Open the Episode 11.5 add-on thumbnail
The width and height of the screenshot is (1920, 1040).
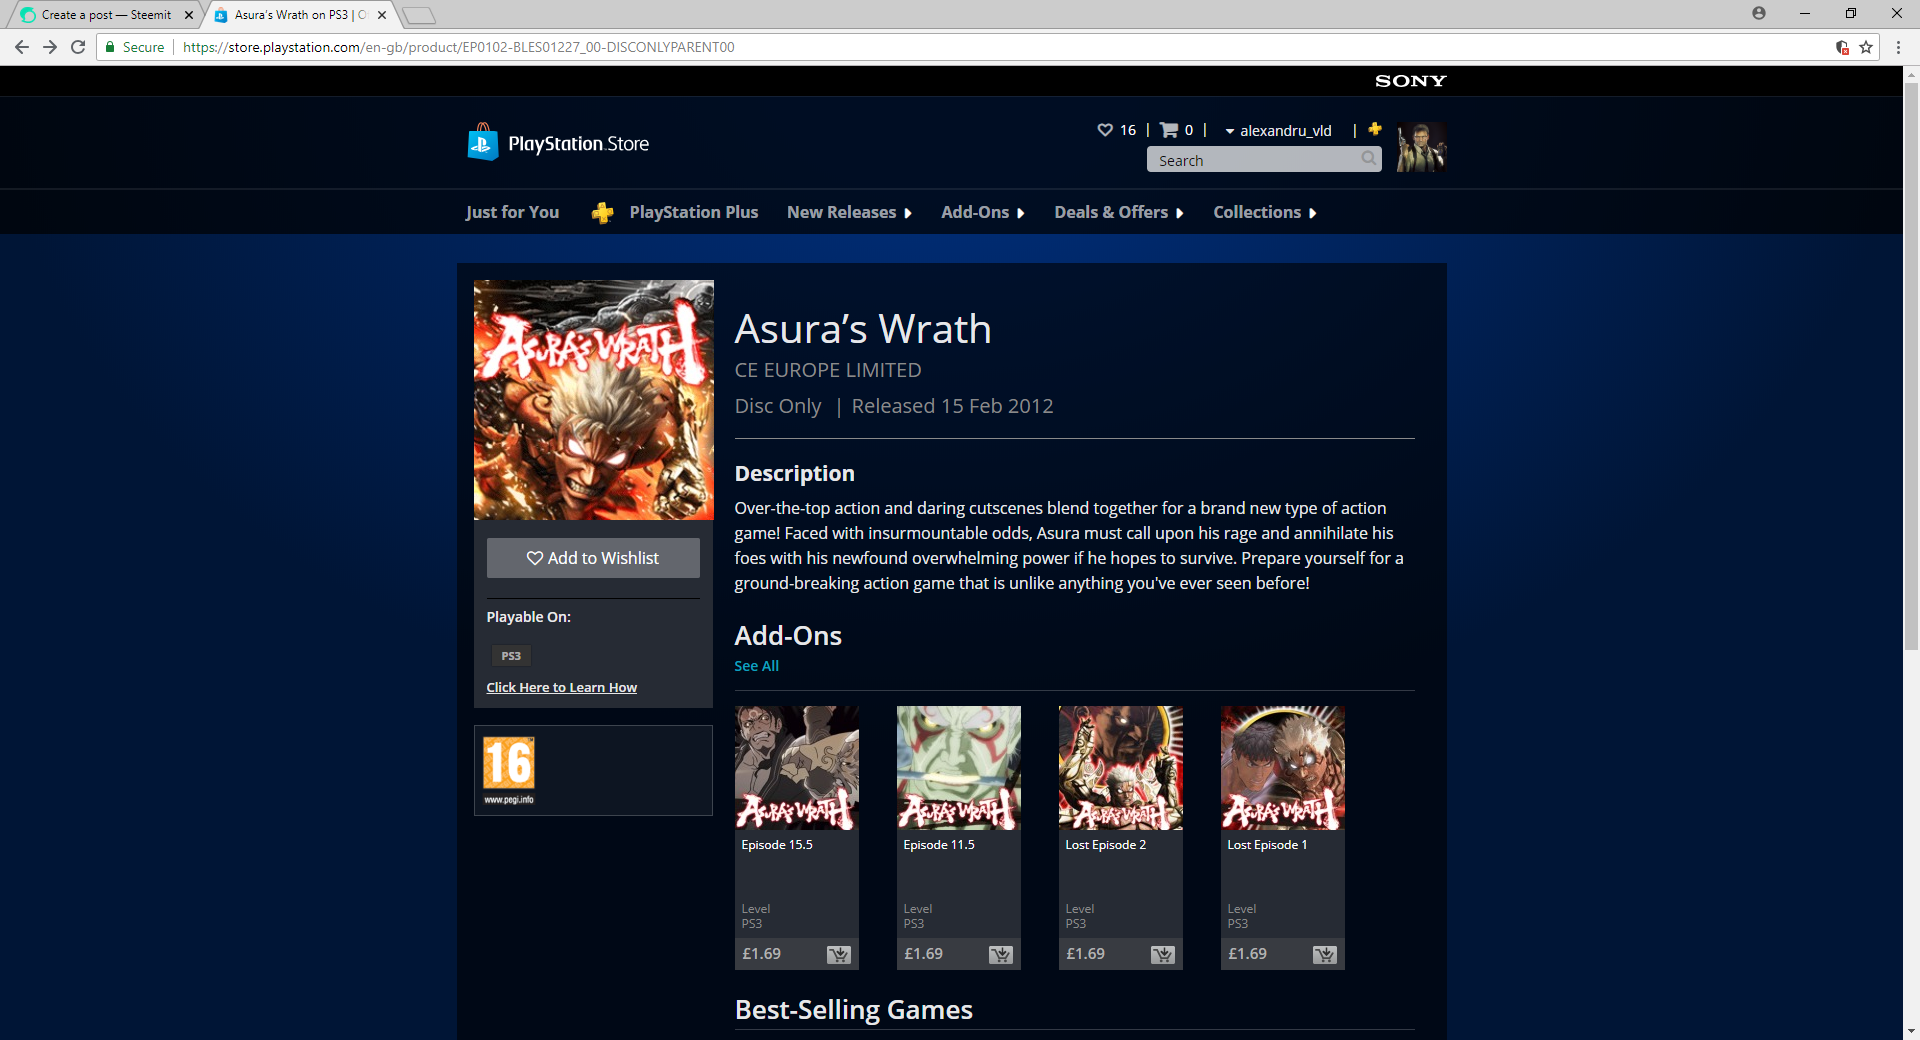pos(959,768)
